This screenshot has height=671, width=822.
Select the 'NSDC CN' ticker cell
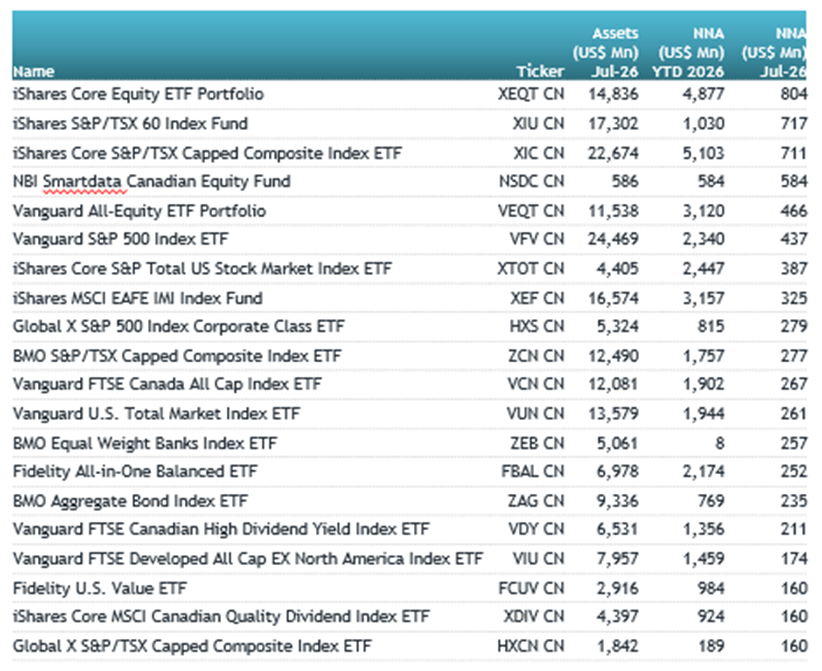coord(532,181)
